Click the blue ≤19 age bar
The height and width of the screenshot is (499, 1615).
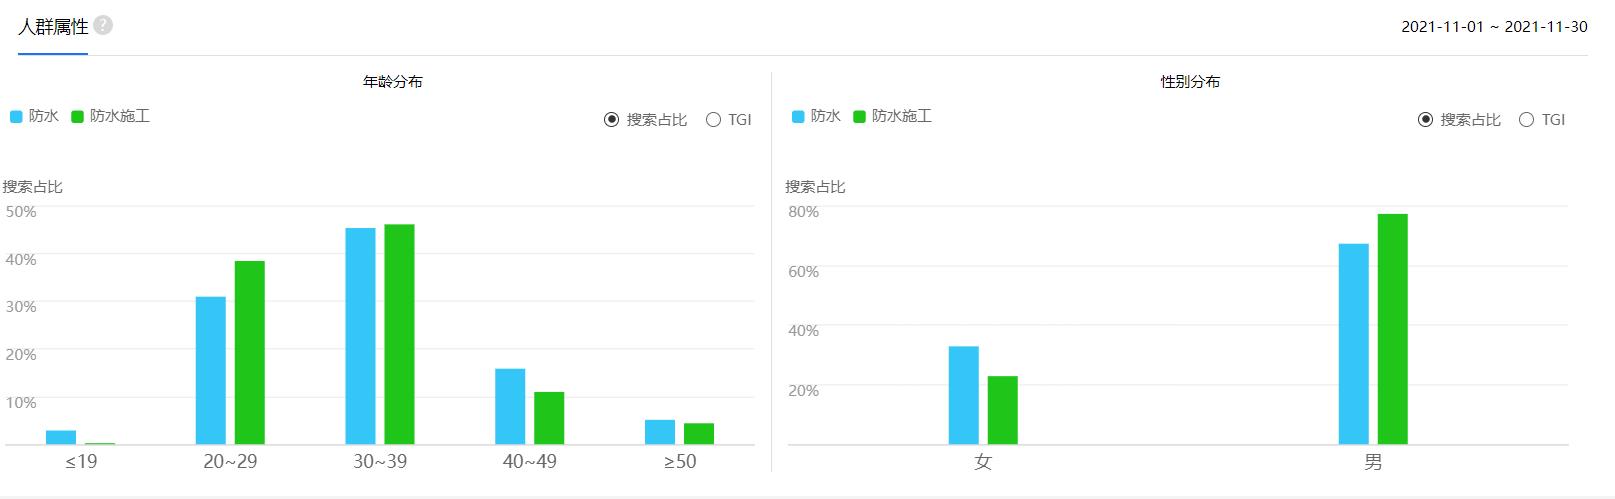pyautogui.click(x=61, y=437)
